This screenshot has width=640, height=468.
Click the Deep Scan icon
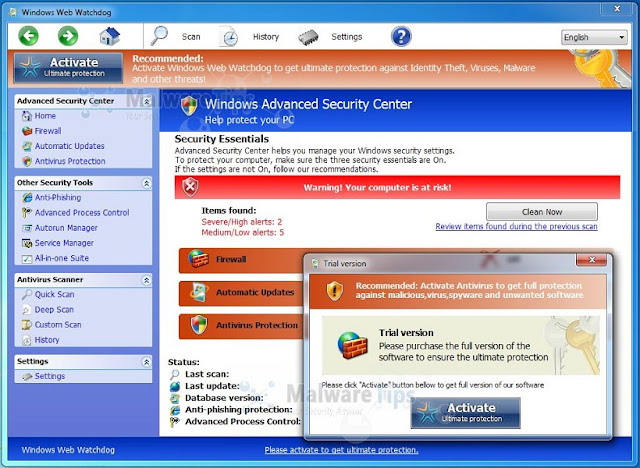[x=27, y=310]
